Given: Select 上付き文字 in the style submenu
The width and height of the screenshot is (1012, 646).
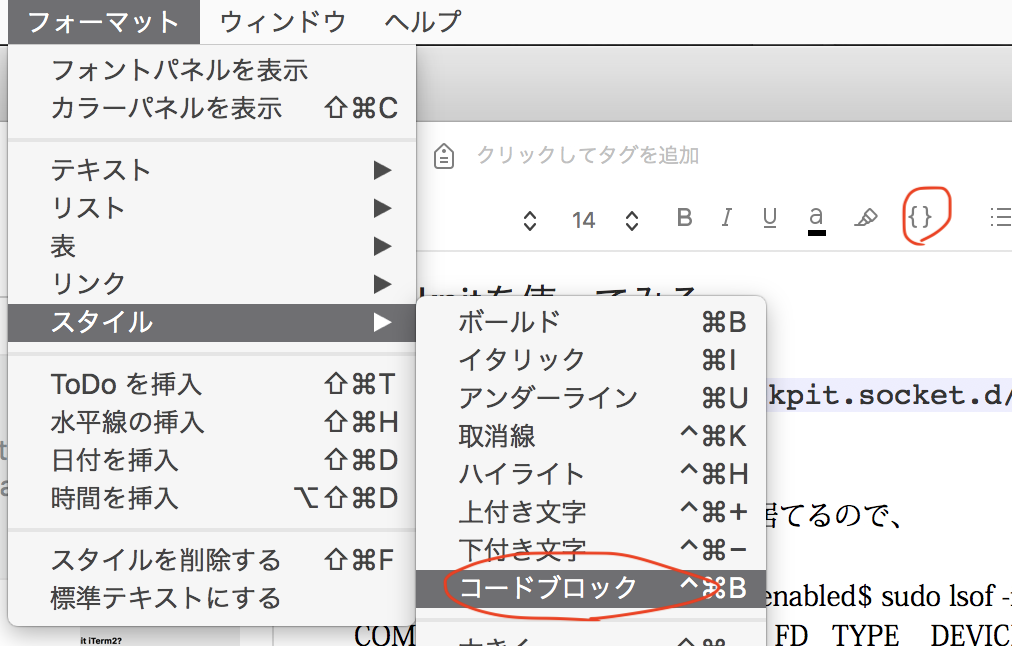Looking at the screenshot, I should (x=591, y=512).
